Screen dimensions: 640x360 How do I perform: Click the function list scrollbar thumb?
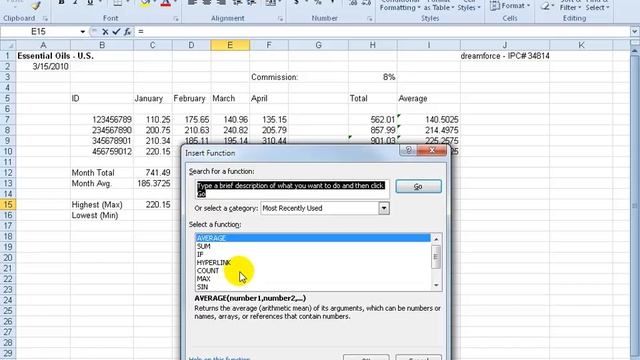click(x=436, y=257)
